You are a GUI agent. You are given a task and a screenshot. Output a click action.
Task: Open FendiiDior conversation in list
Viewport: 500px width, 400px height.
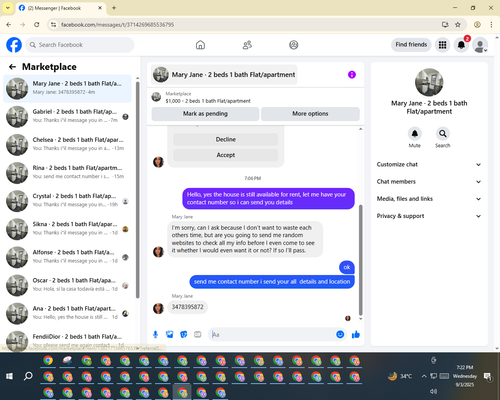67,340
